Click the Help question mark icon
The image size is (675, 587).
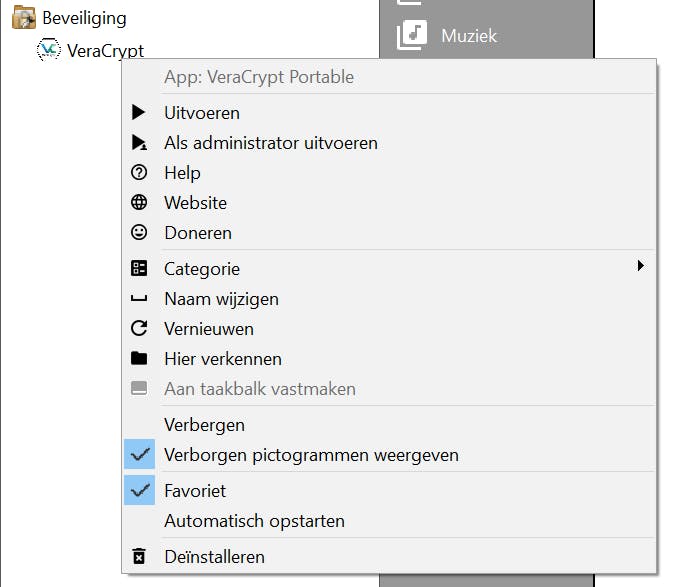click(x=140, y=173)
